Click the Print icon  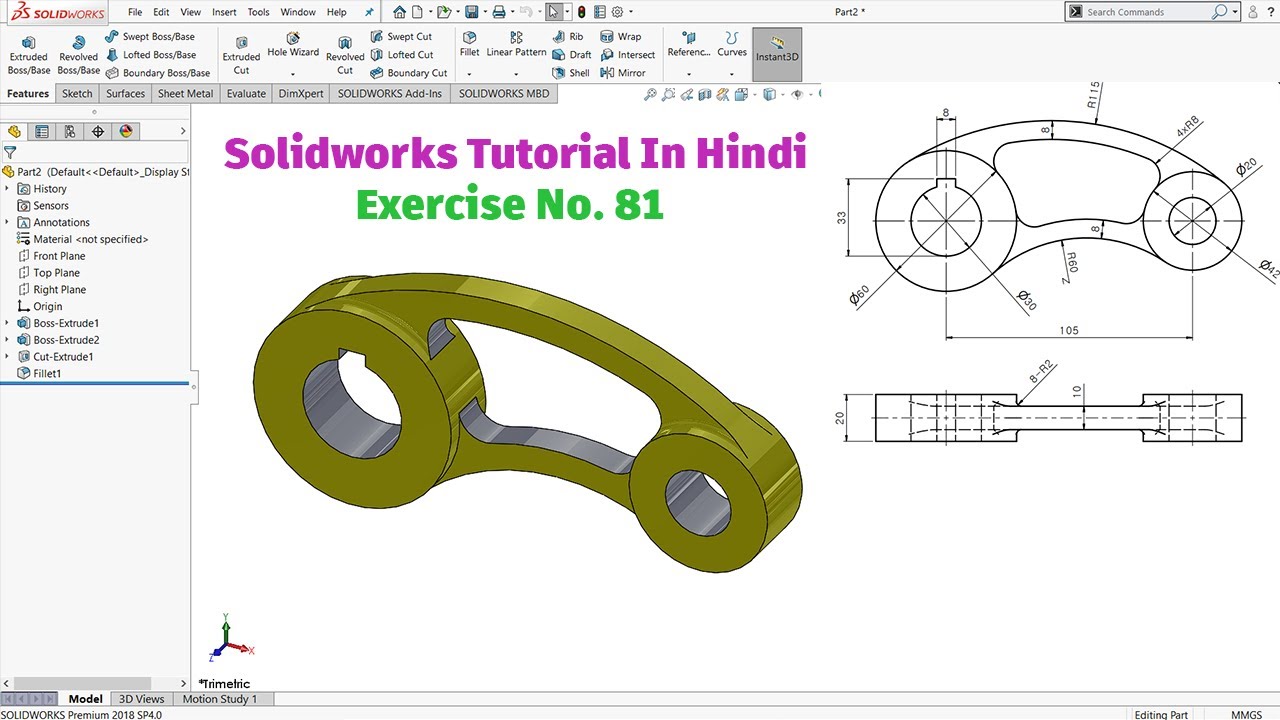click(499, 12)
